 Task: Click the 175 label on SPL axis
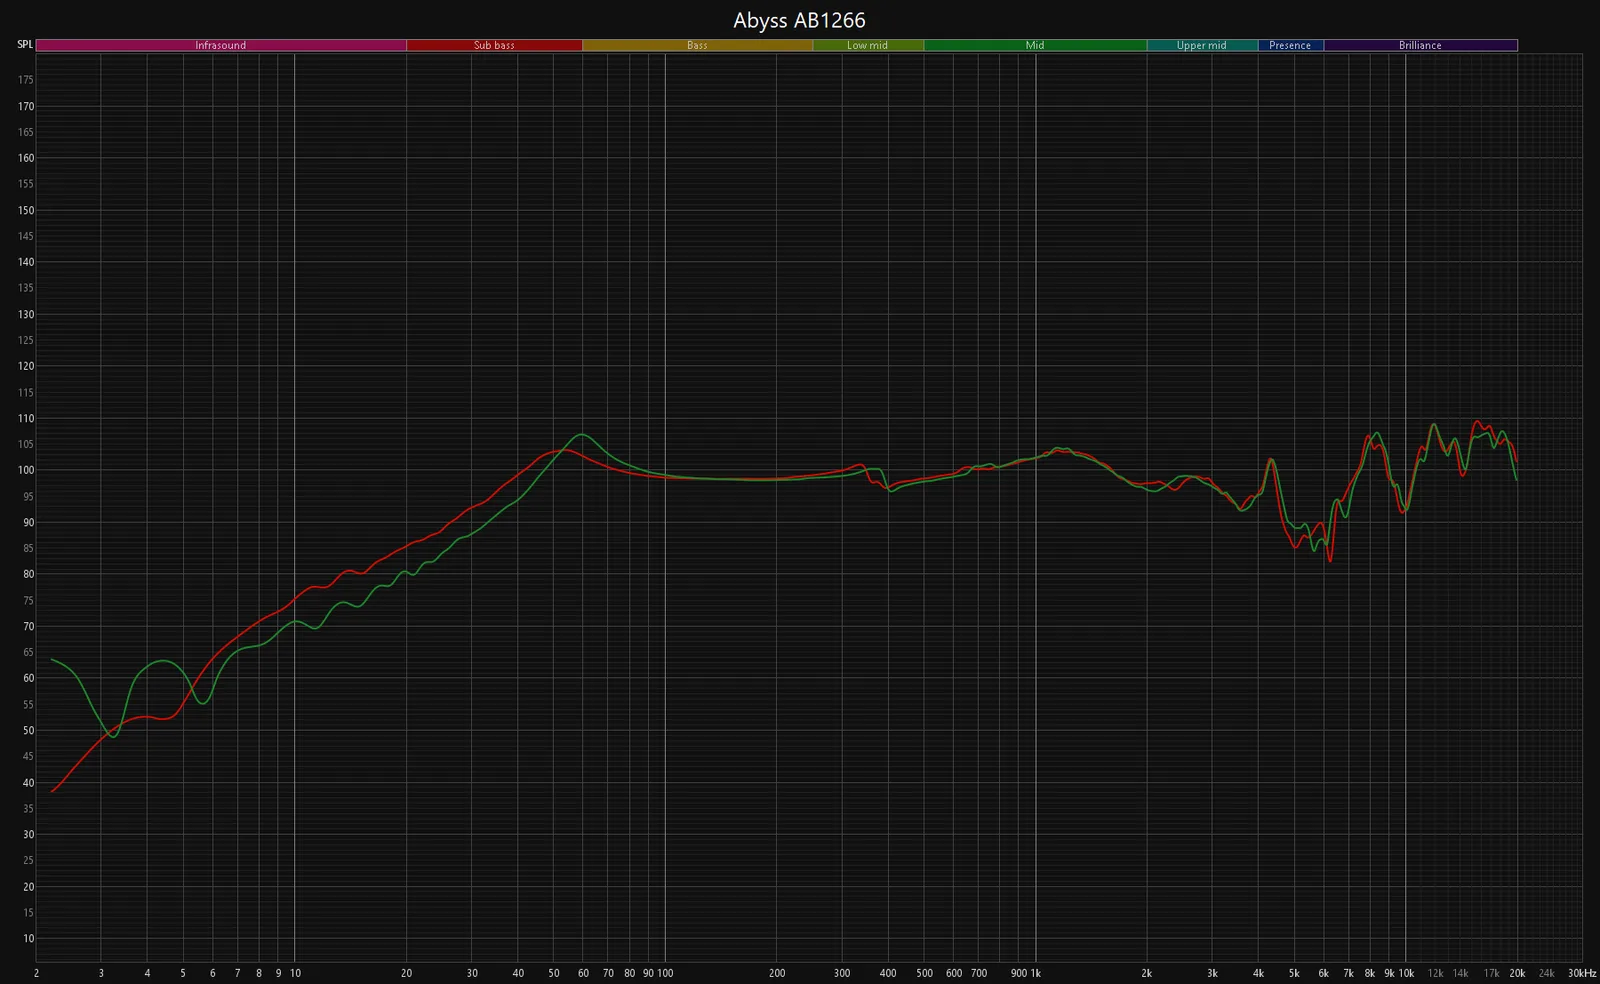coord(26,80)
